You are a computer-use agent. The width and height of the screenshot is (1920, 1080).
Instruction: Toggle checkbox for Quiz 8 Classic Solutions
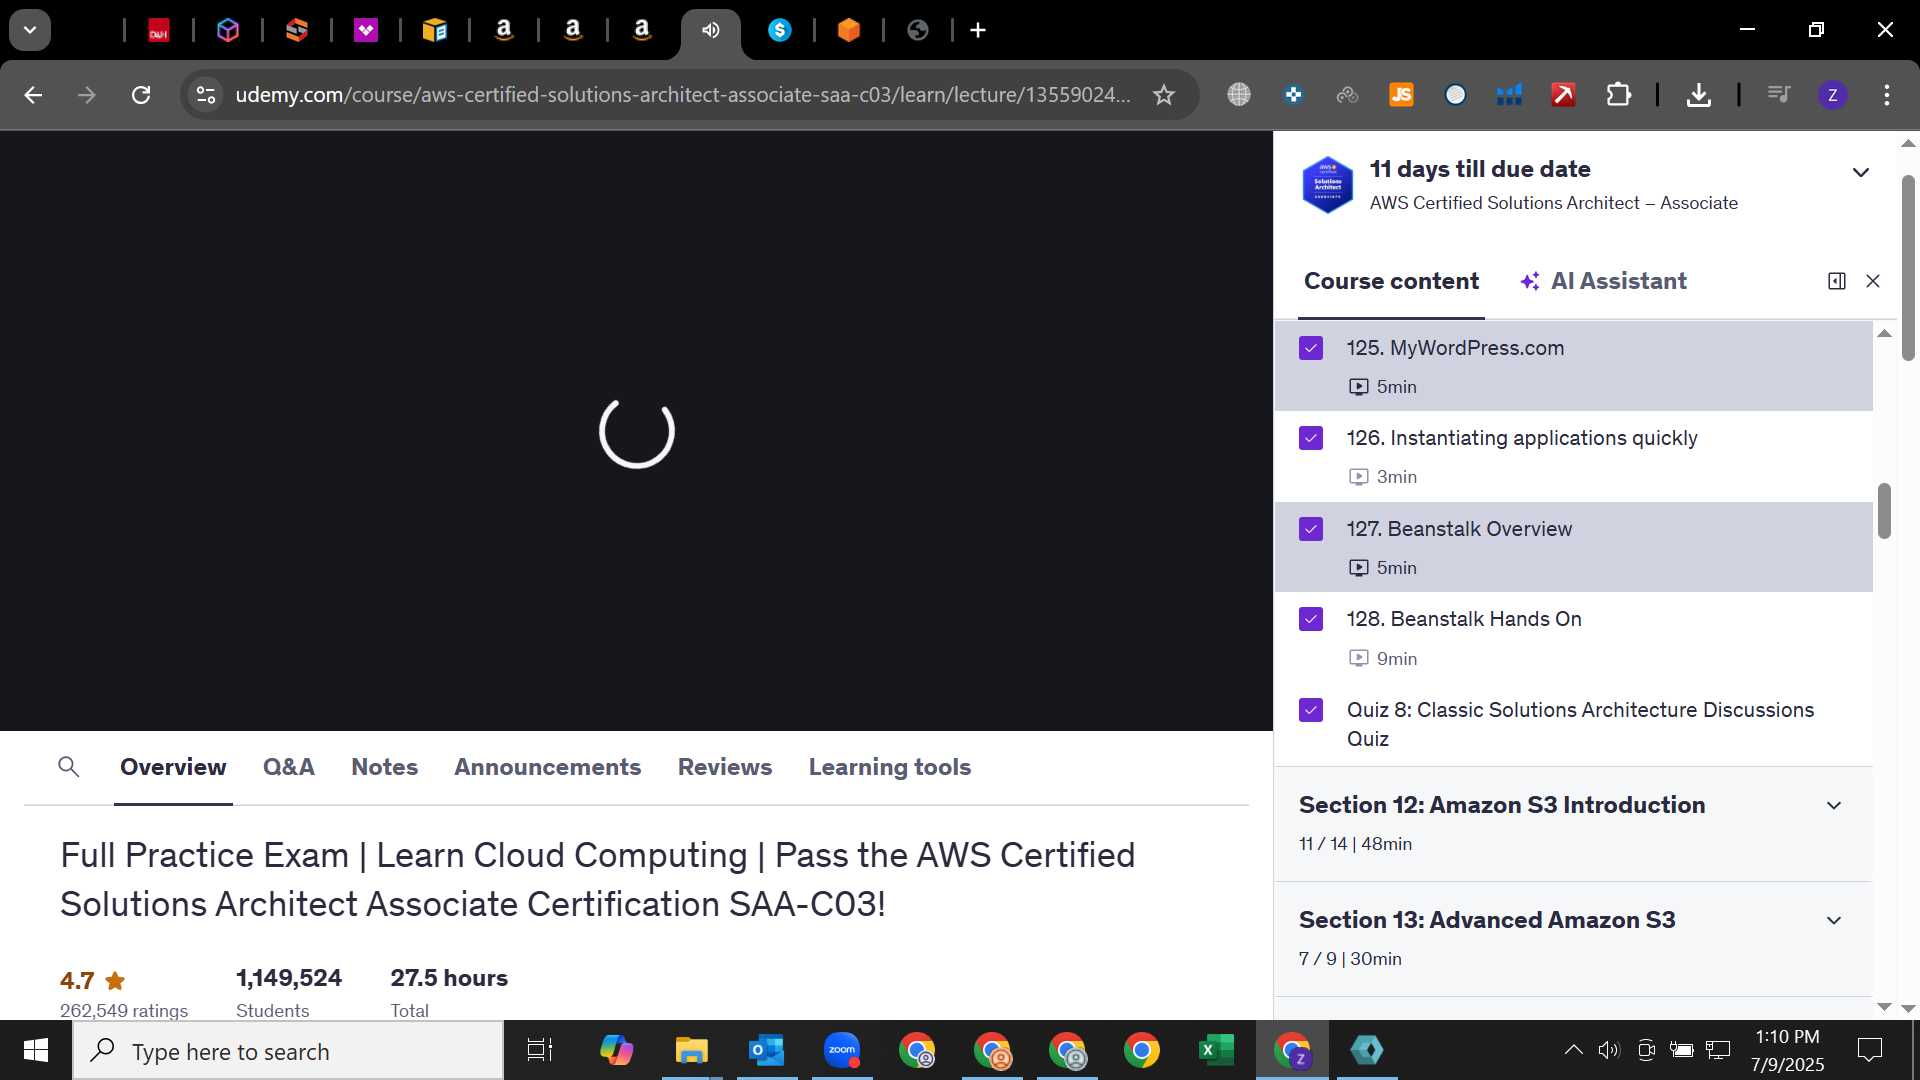[x=1311, y=710]
